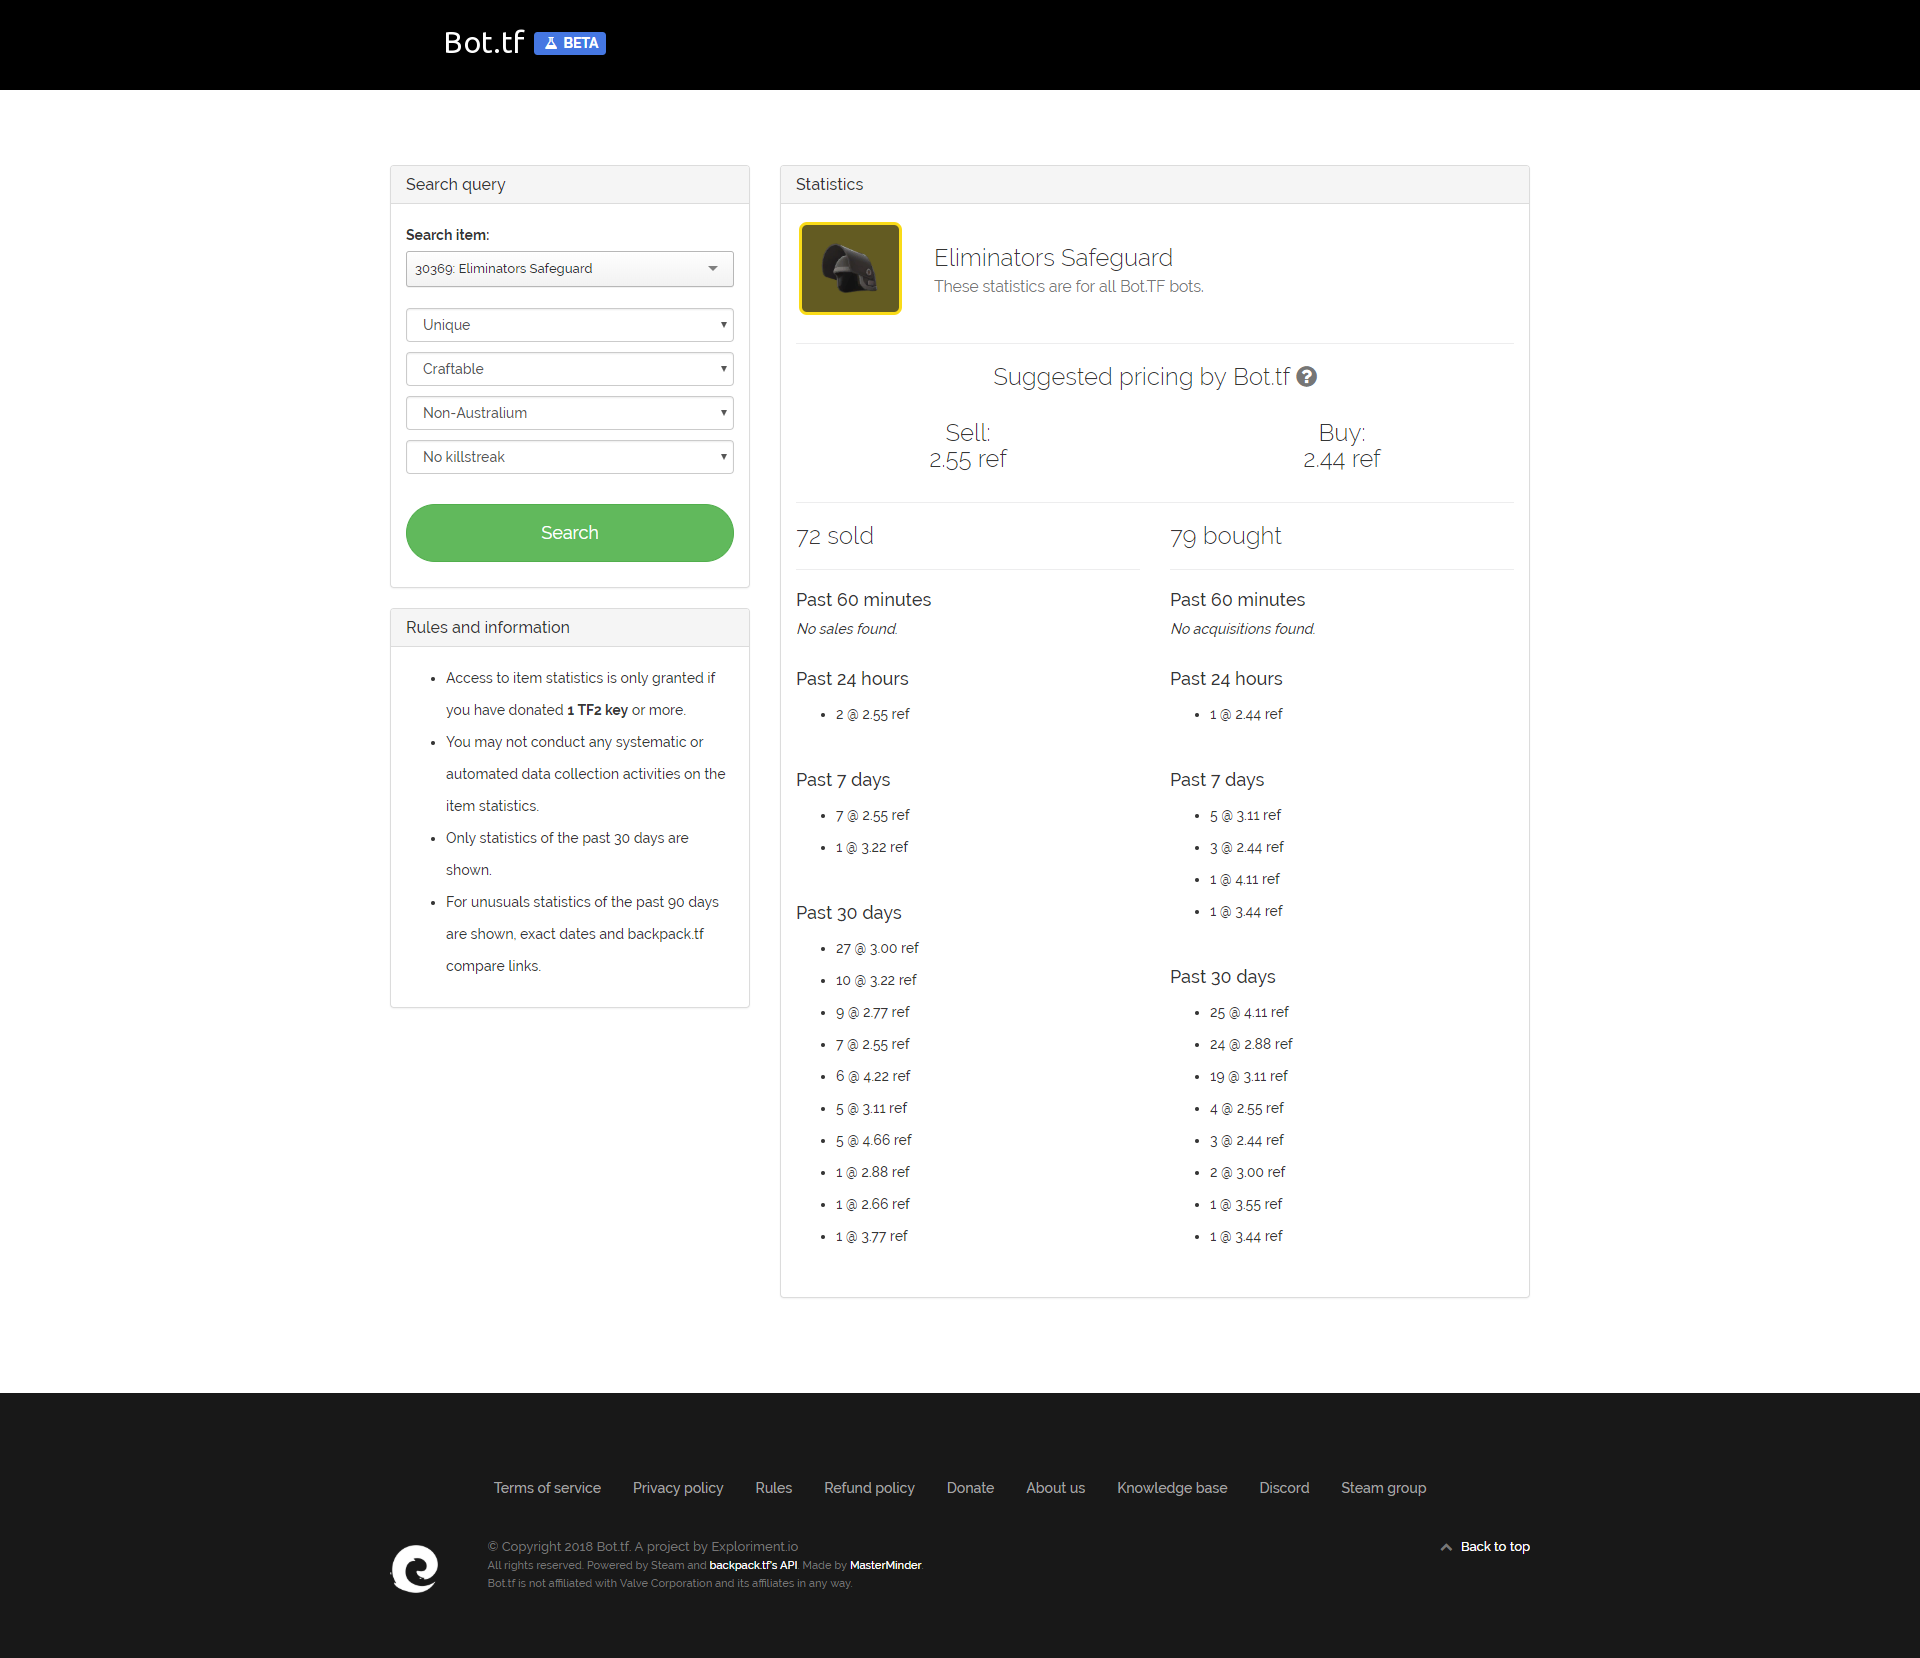Click the backpack.tf's API link
This screenshot has width=1920, height=1658.
[x=753, y=1565]
